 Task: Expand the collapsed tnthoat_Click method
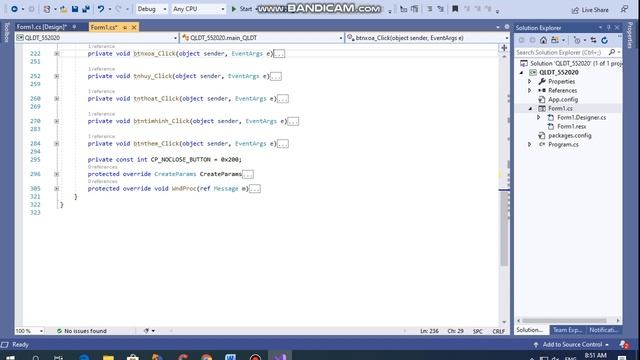pyautogui.click(x=56, y=99)
